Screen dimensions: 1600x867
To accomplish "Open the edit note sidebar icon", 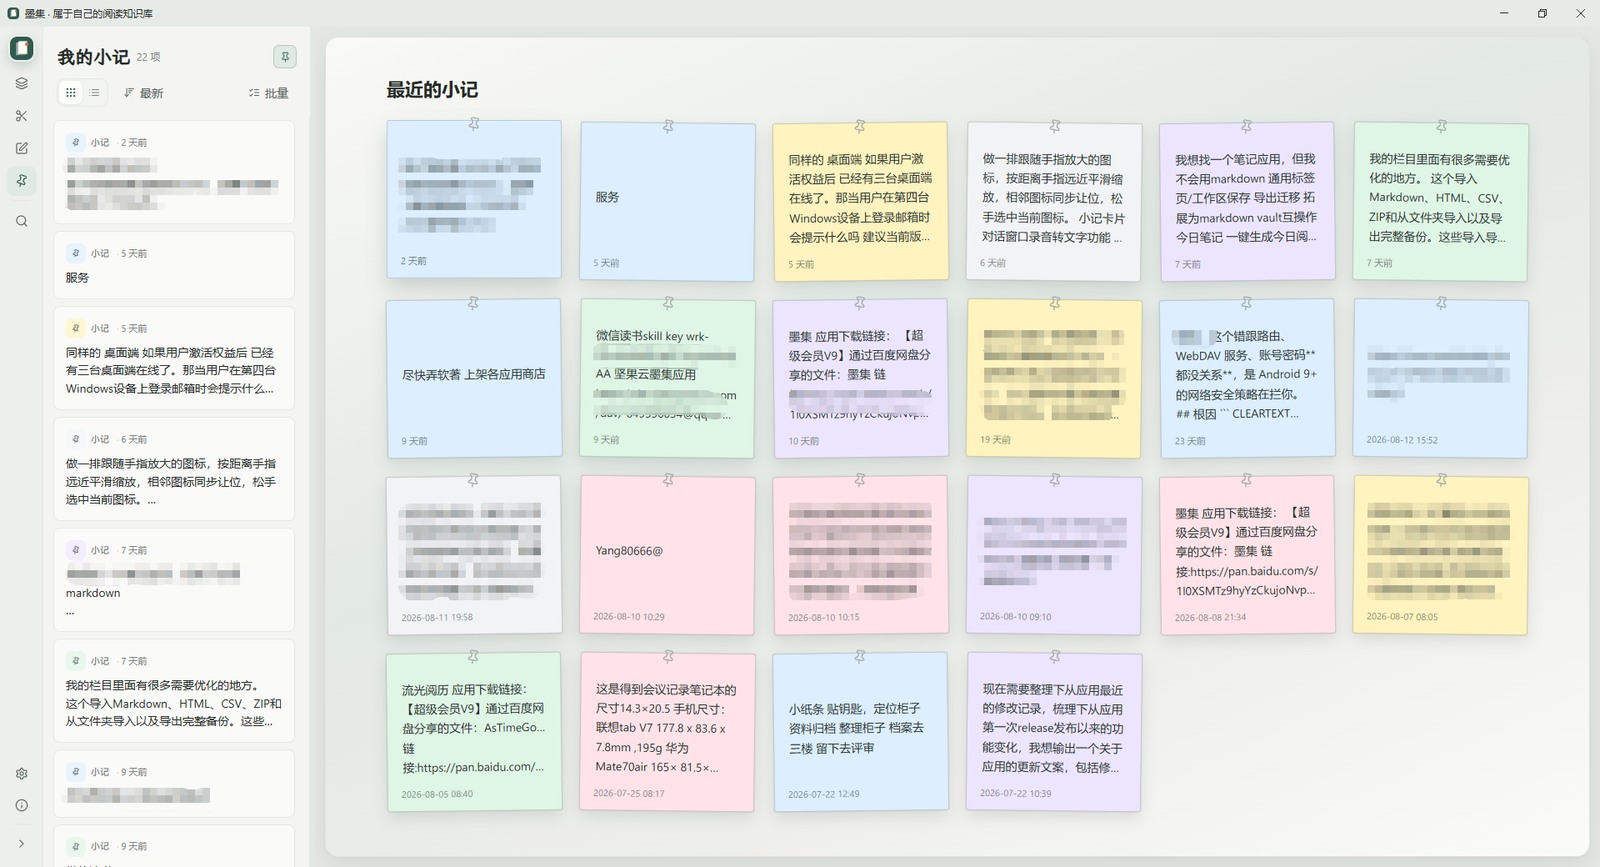I will pos(21,148).
